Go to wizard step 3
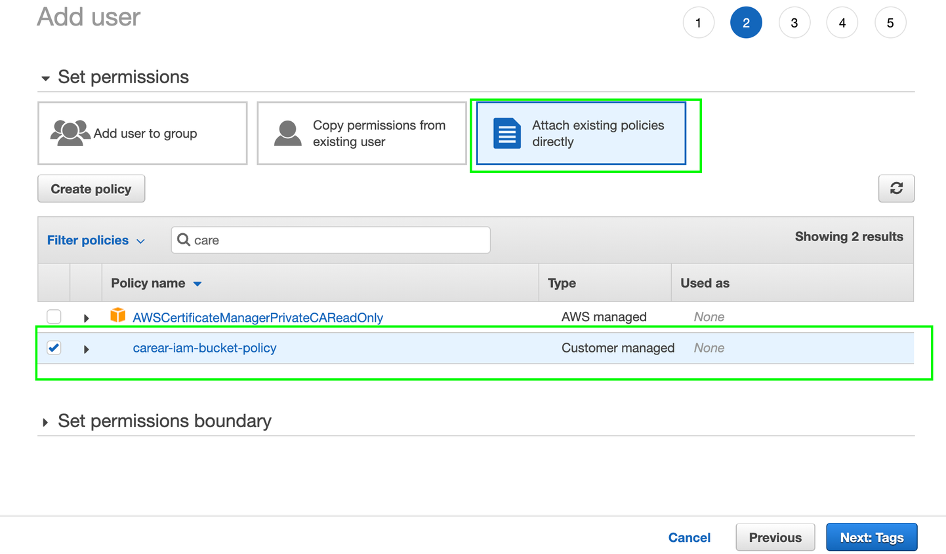The width and height of the screenshot is (946, 554). (x=795, y=23)
